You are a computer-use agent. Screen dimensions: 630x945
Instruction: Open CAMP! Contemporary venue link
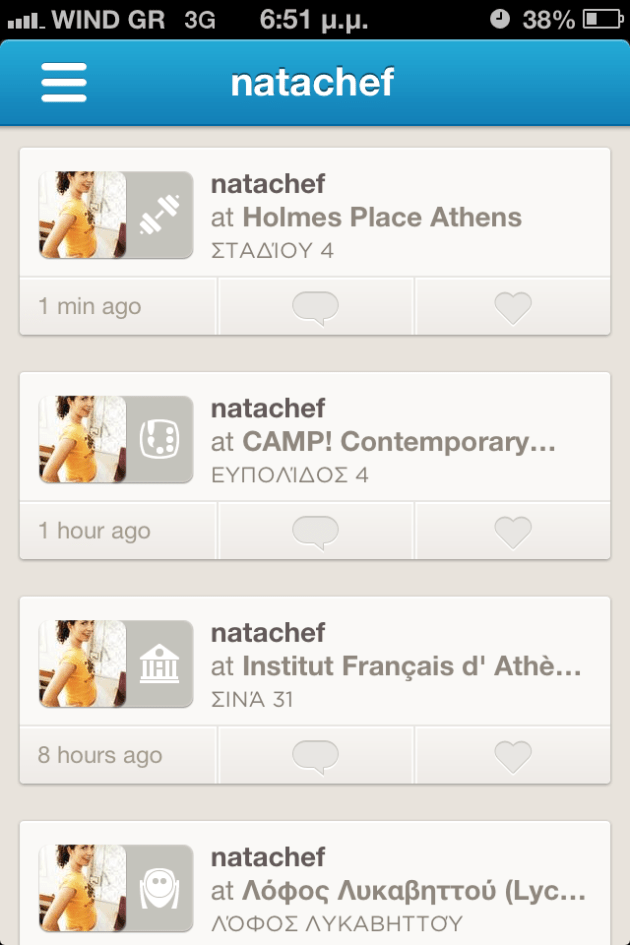click(x=398, y=442)
